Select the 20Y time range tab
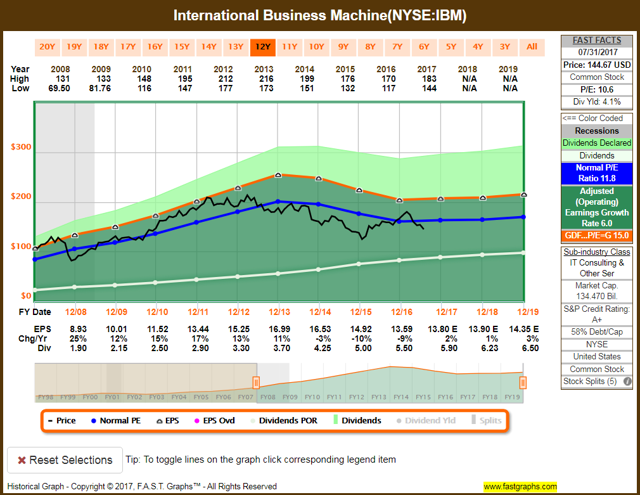640x495 pixels. (x=47, y=47)
